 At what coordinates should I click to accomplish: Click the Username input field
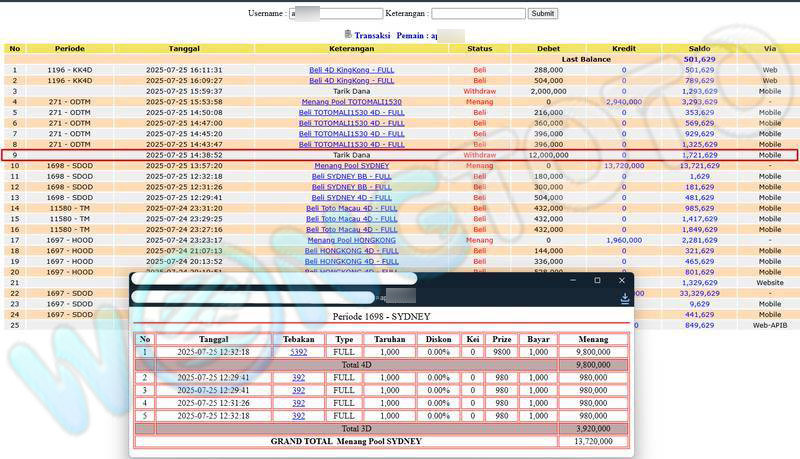(336, 14)
